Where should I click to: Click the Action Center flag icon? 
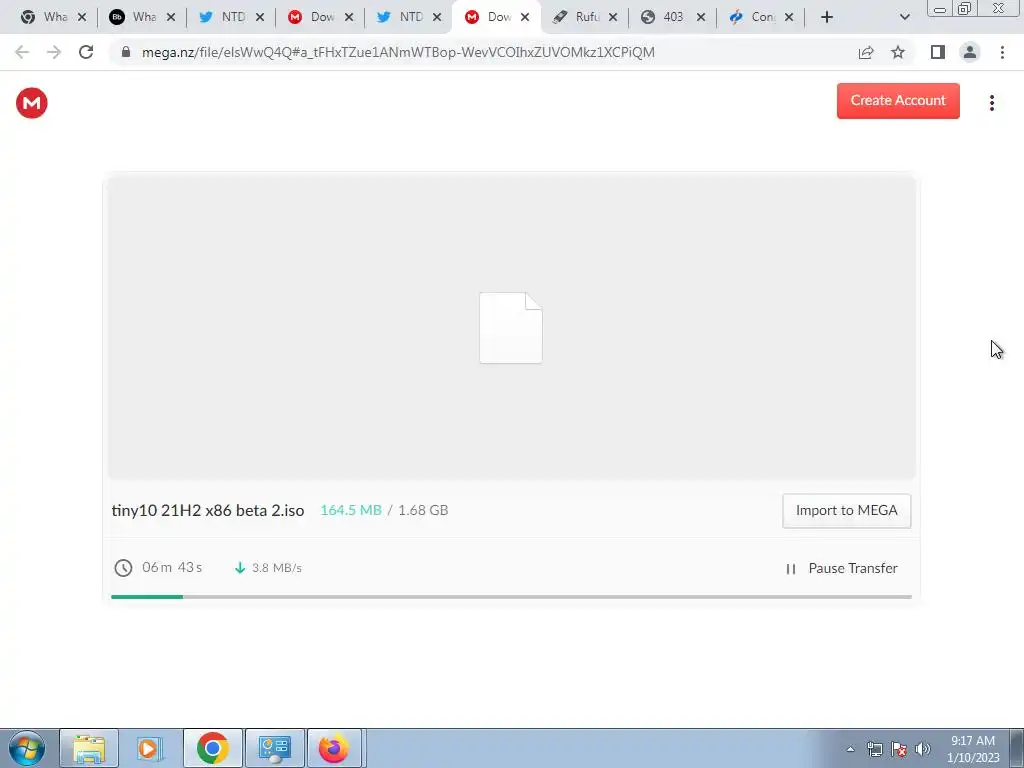click(899, 749)
